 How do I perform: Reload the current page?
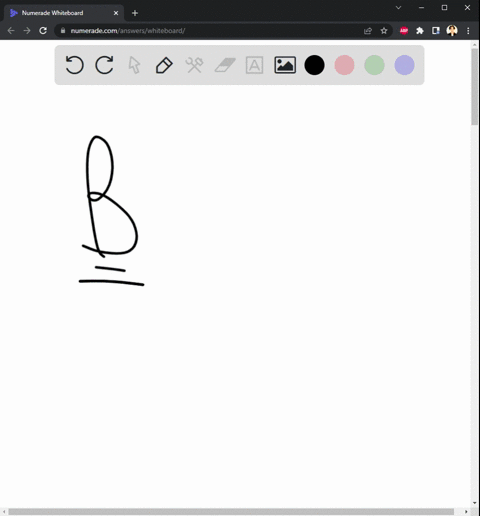point(43,31)
